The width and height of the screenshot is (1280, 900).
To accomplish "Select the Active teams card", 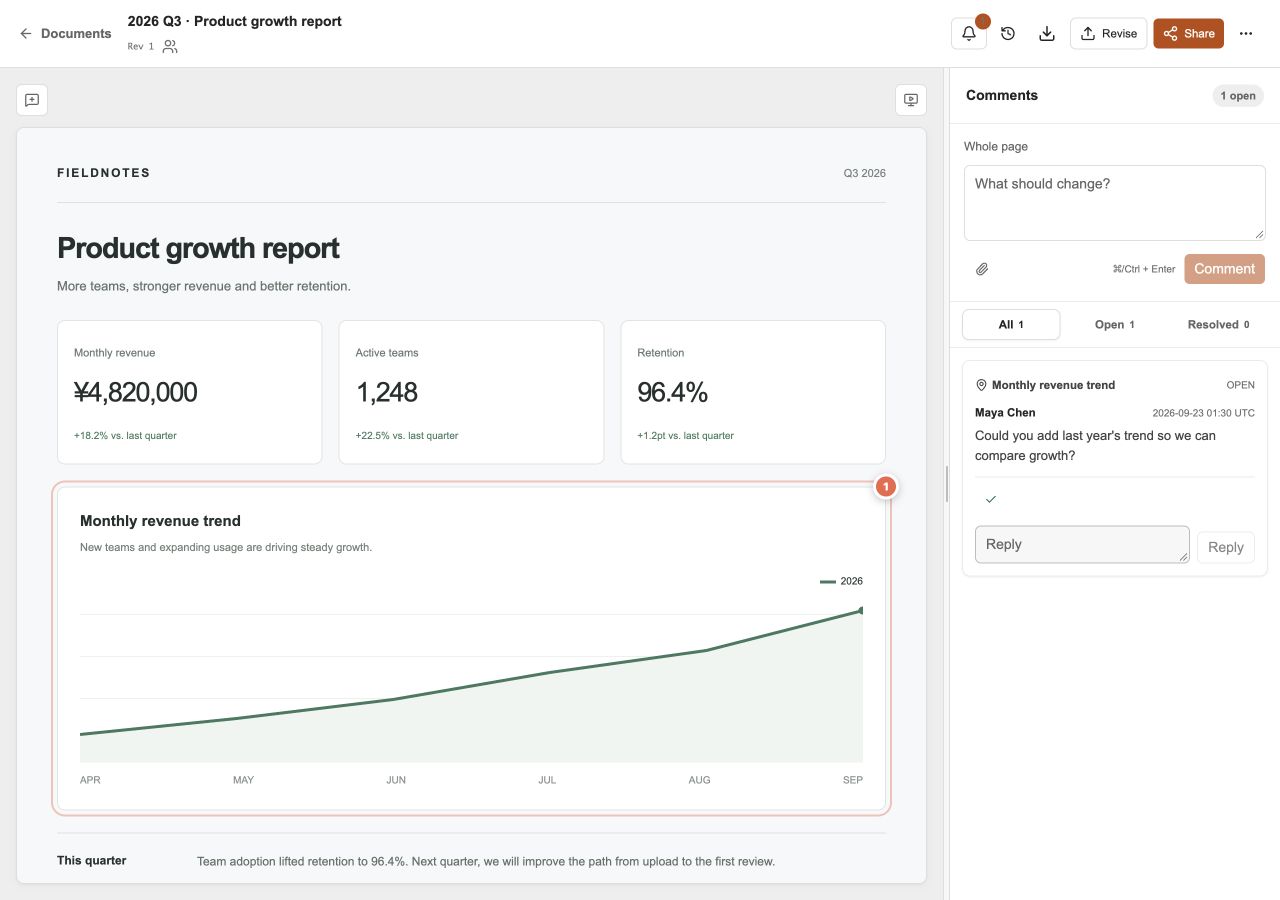I will [471, 392].
